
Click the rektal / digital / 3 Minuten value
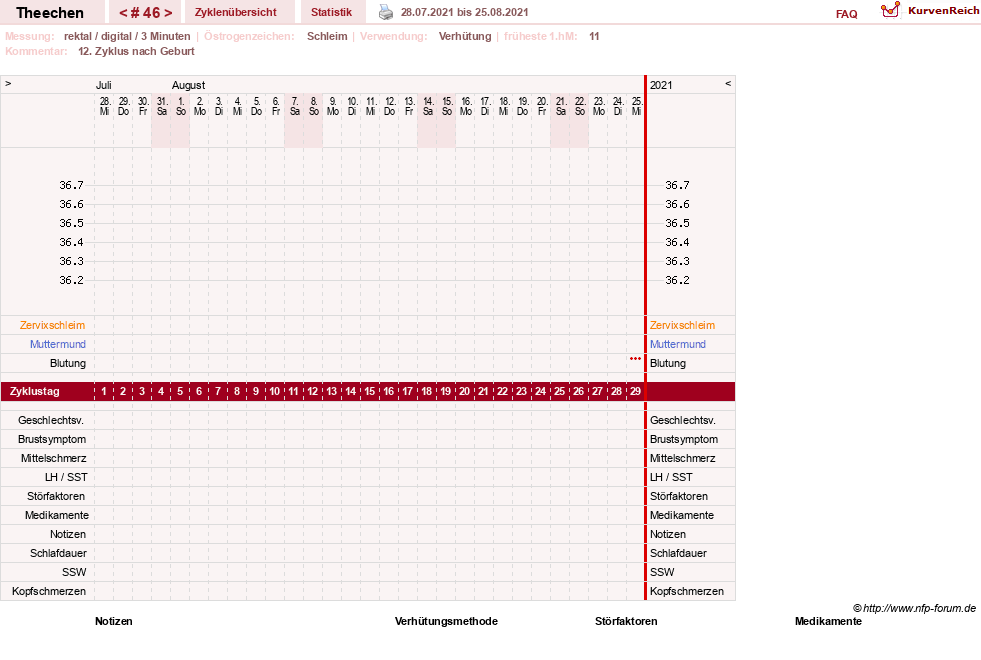pyautogui.click(x=127, y=36)
